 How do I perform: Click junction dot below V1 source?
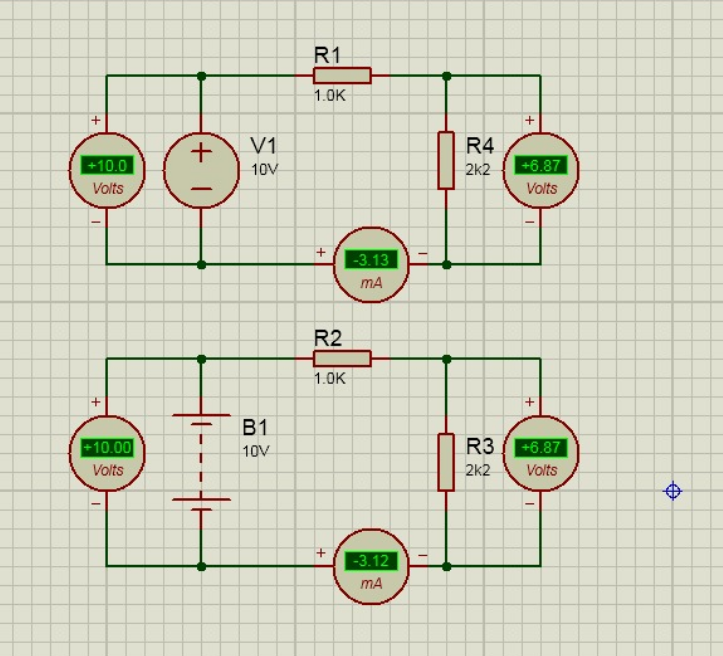[x=201, y=265]
